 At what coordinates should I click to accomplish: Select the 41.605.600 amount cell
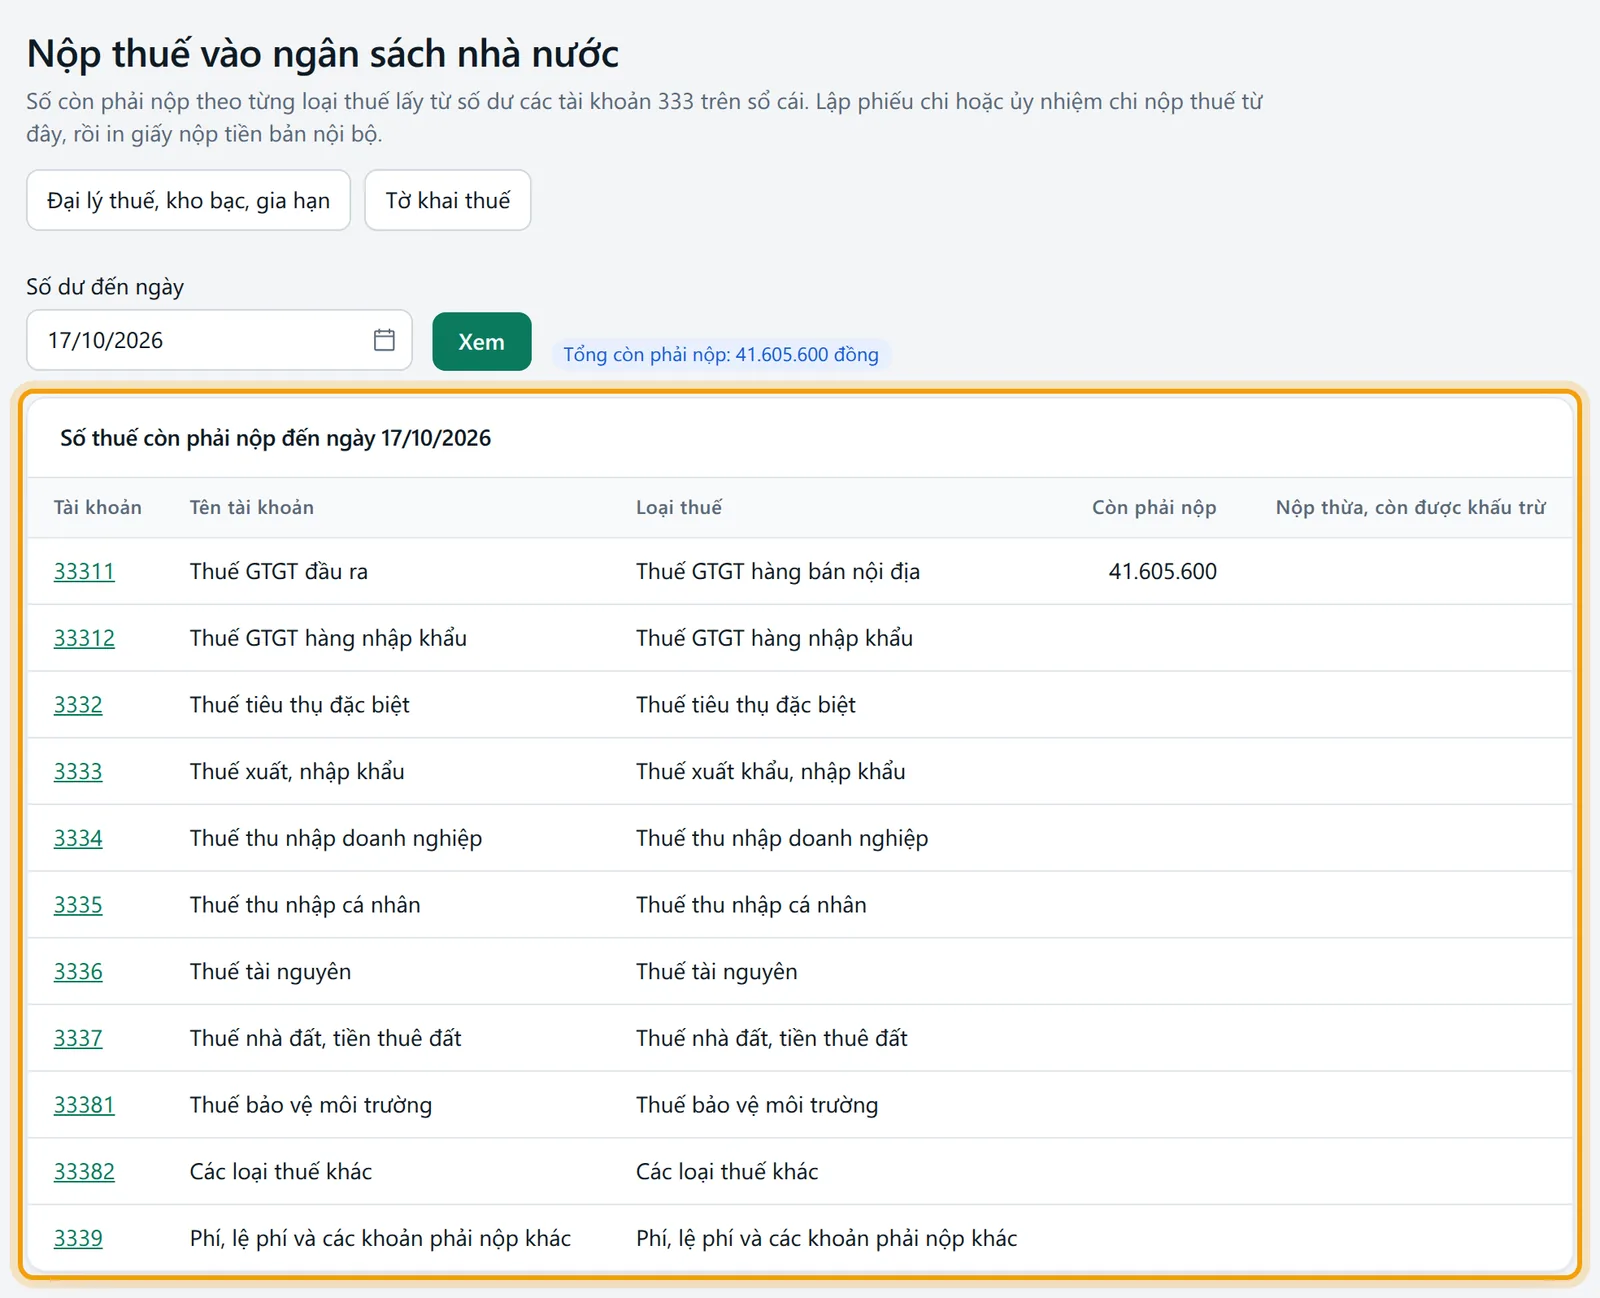point(1162,571)
